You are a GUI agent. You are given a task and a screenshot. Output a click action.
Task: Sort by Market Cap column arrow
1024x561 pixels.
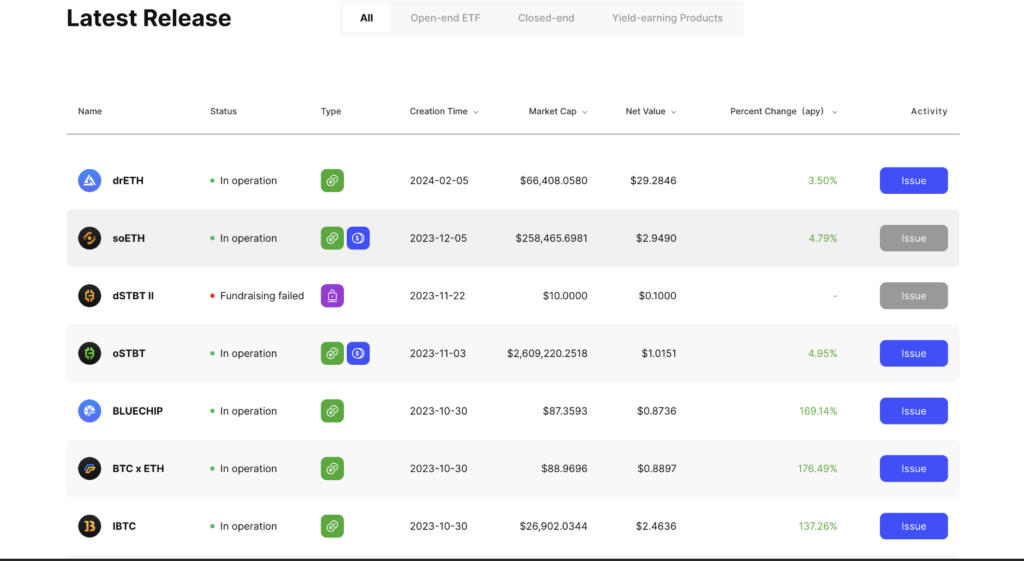point(584,112)
